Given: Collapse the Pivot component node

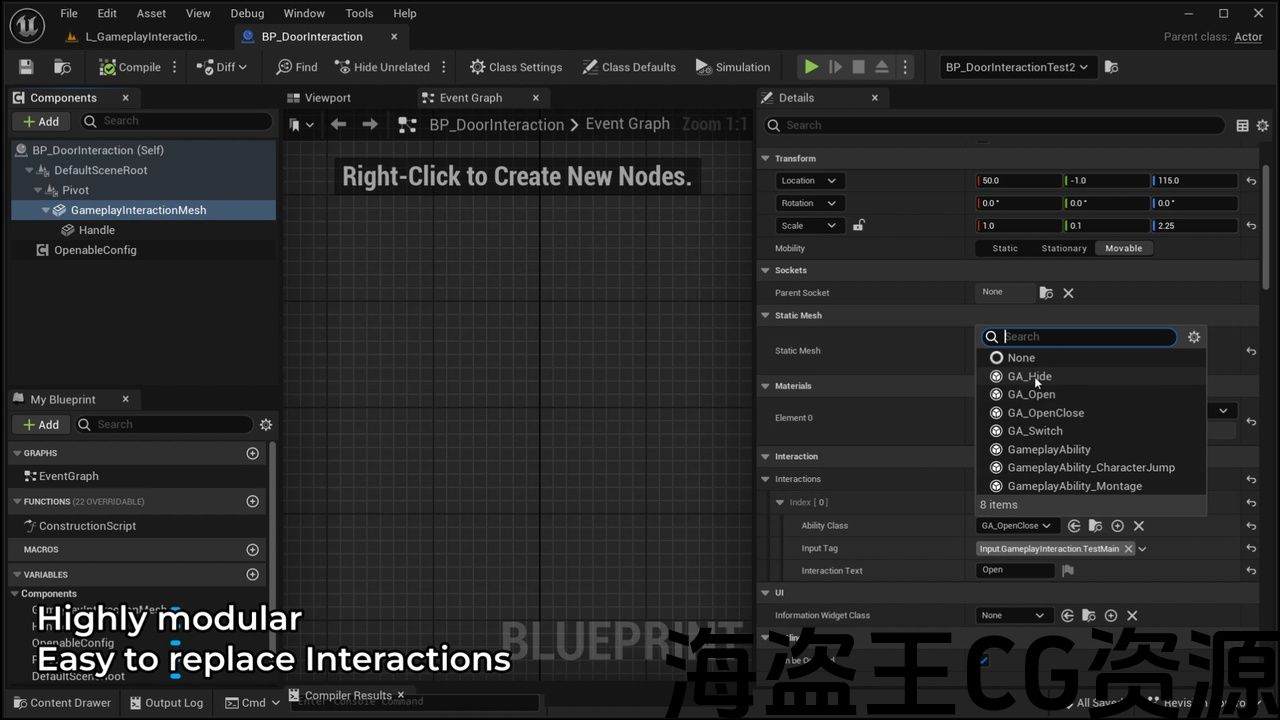Looking at the screenshot, I should tap(39, 190).
